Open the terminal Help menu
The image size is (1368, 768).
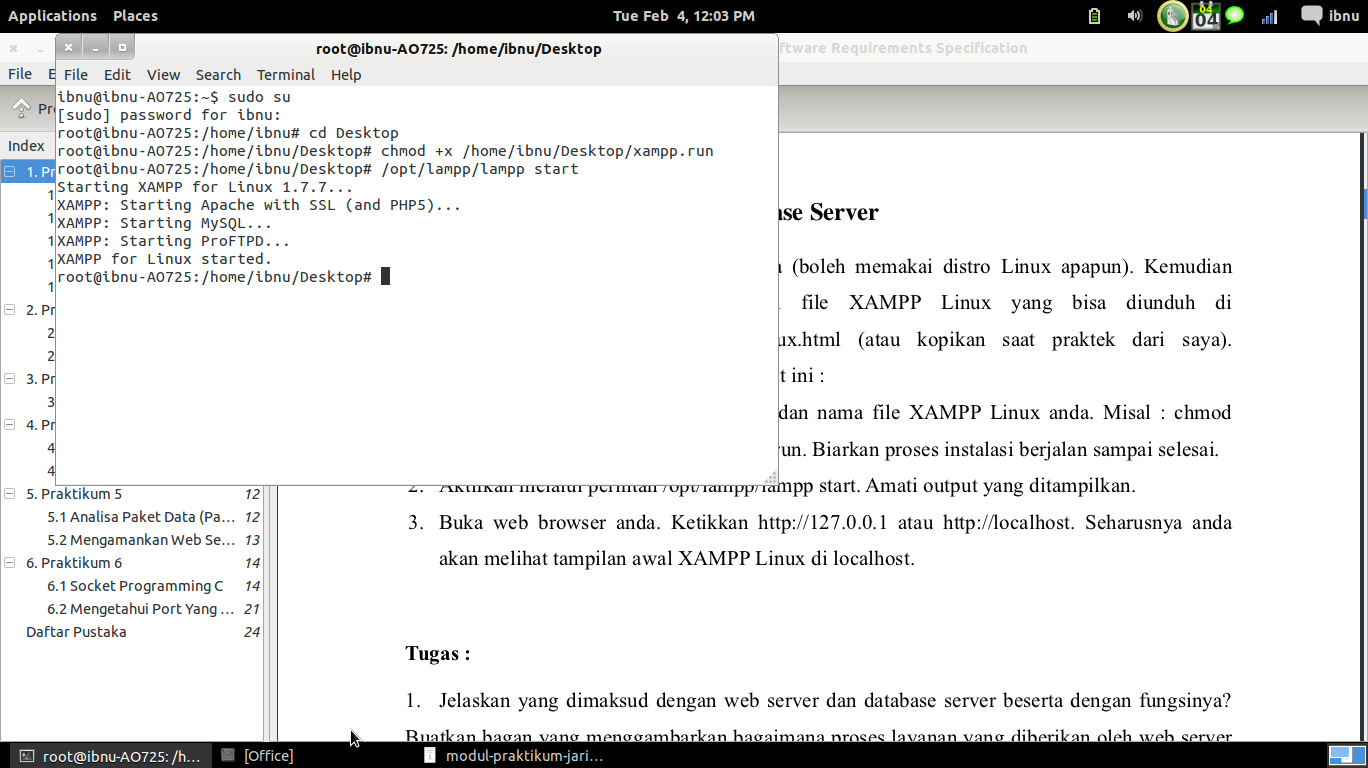point(346,75)
